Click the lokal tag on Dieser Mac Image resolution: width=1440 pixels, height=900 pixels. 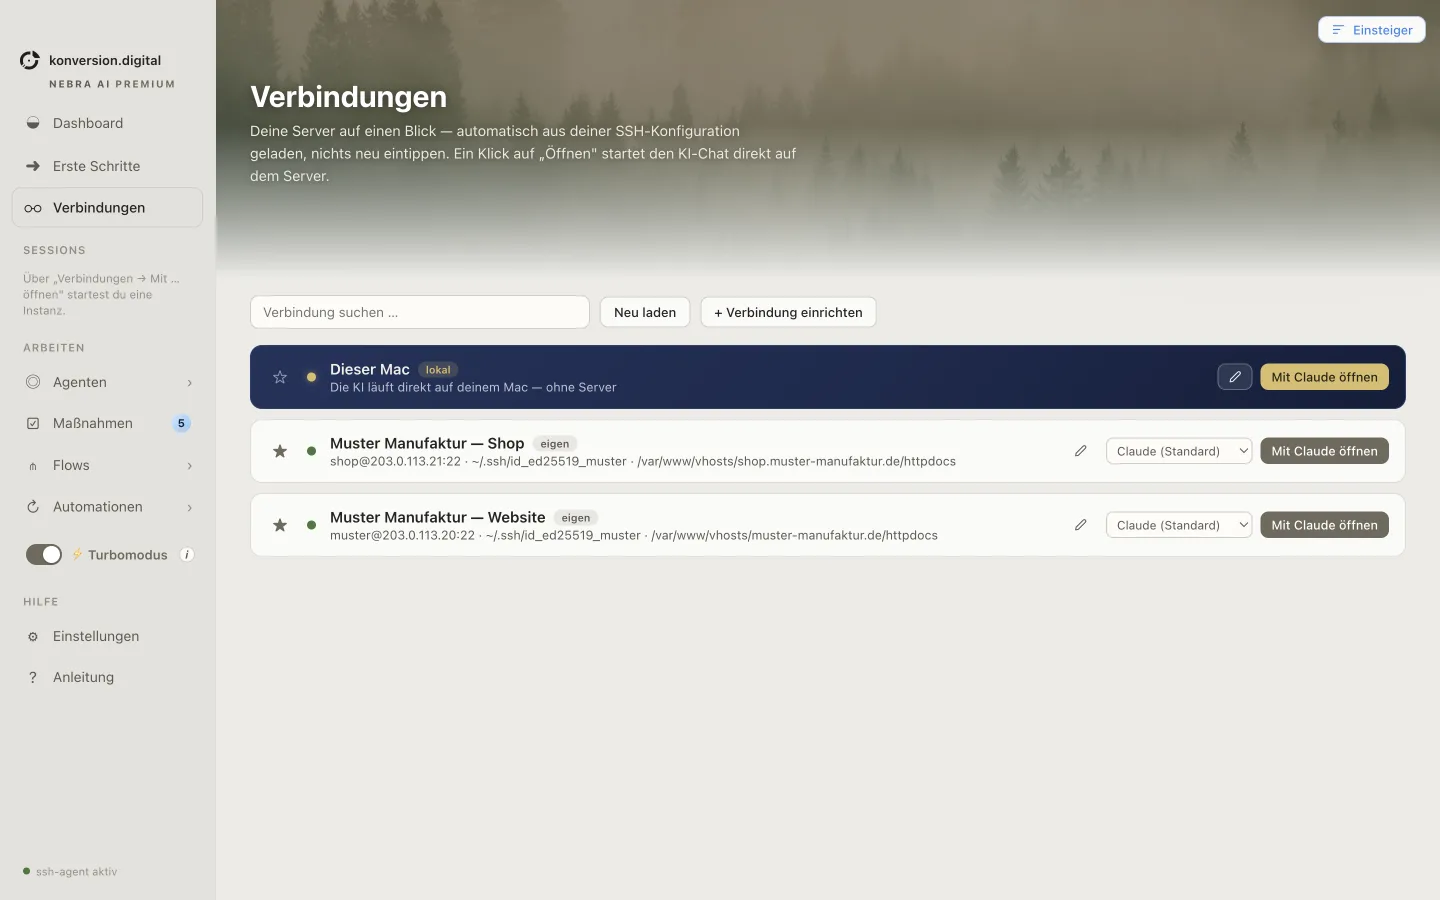438,370
